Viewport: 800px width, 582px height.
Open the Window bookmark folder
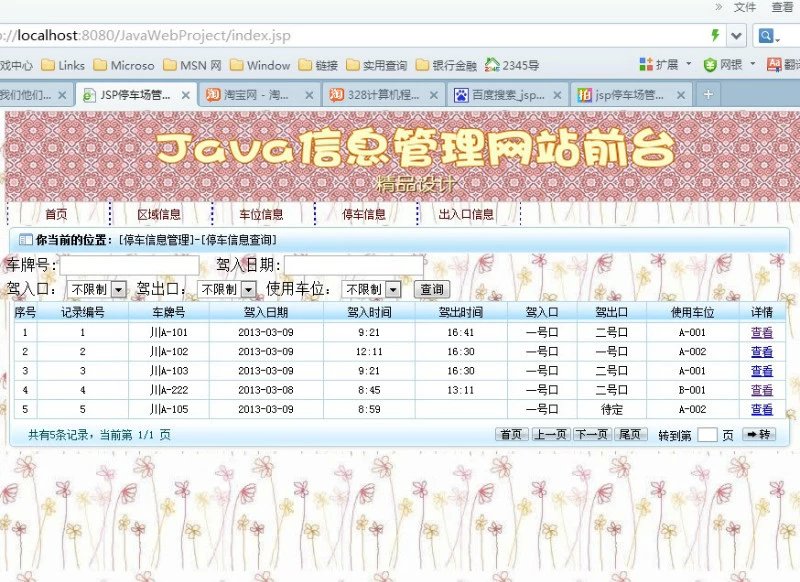click(x=260, y=65)
